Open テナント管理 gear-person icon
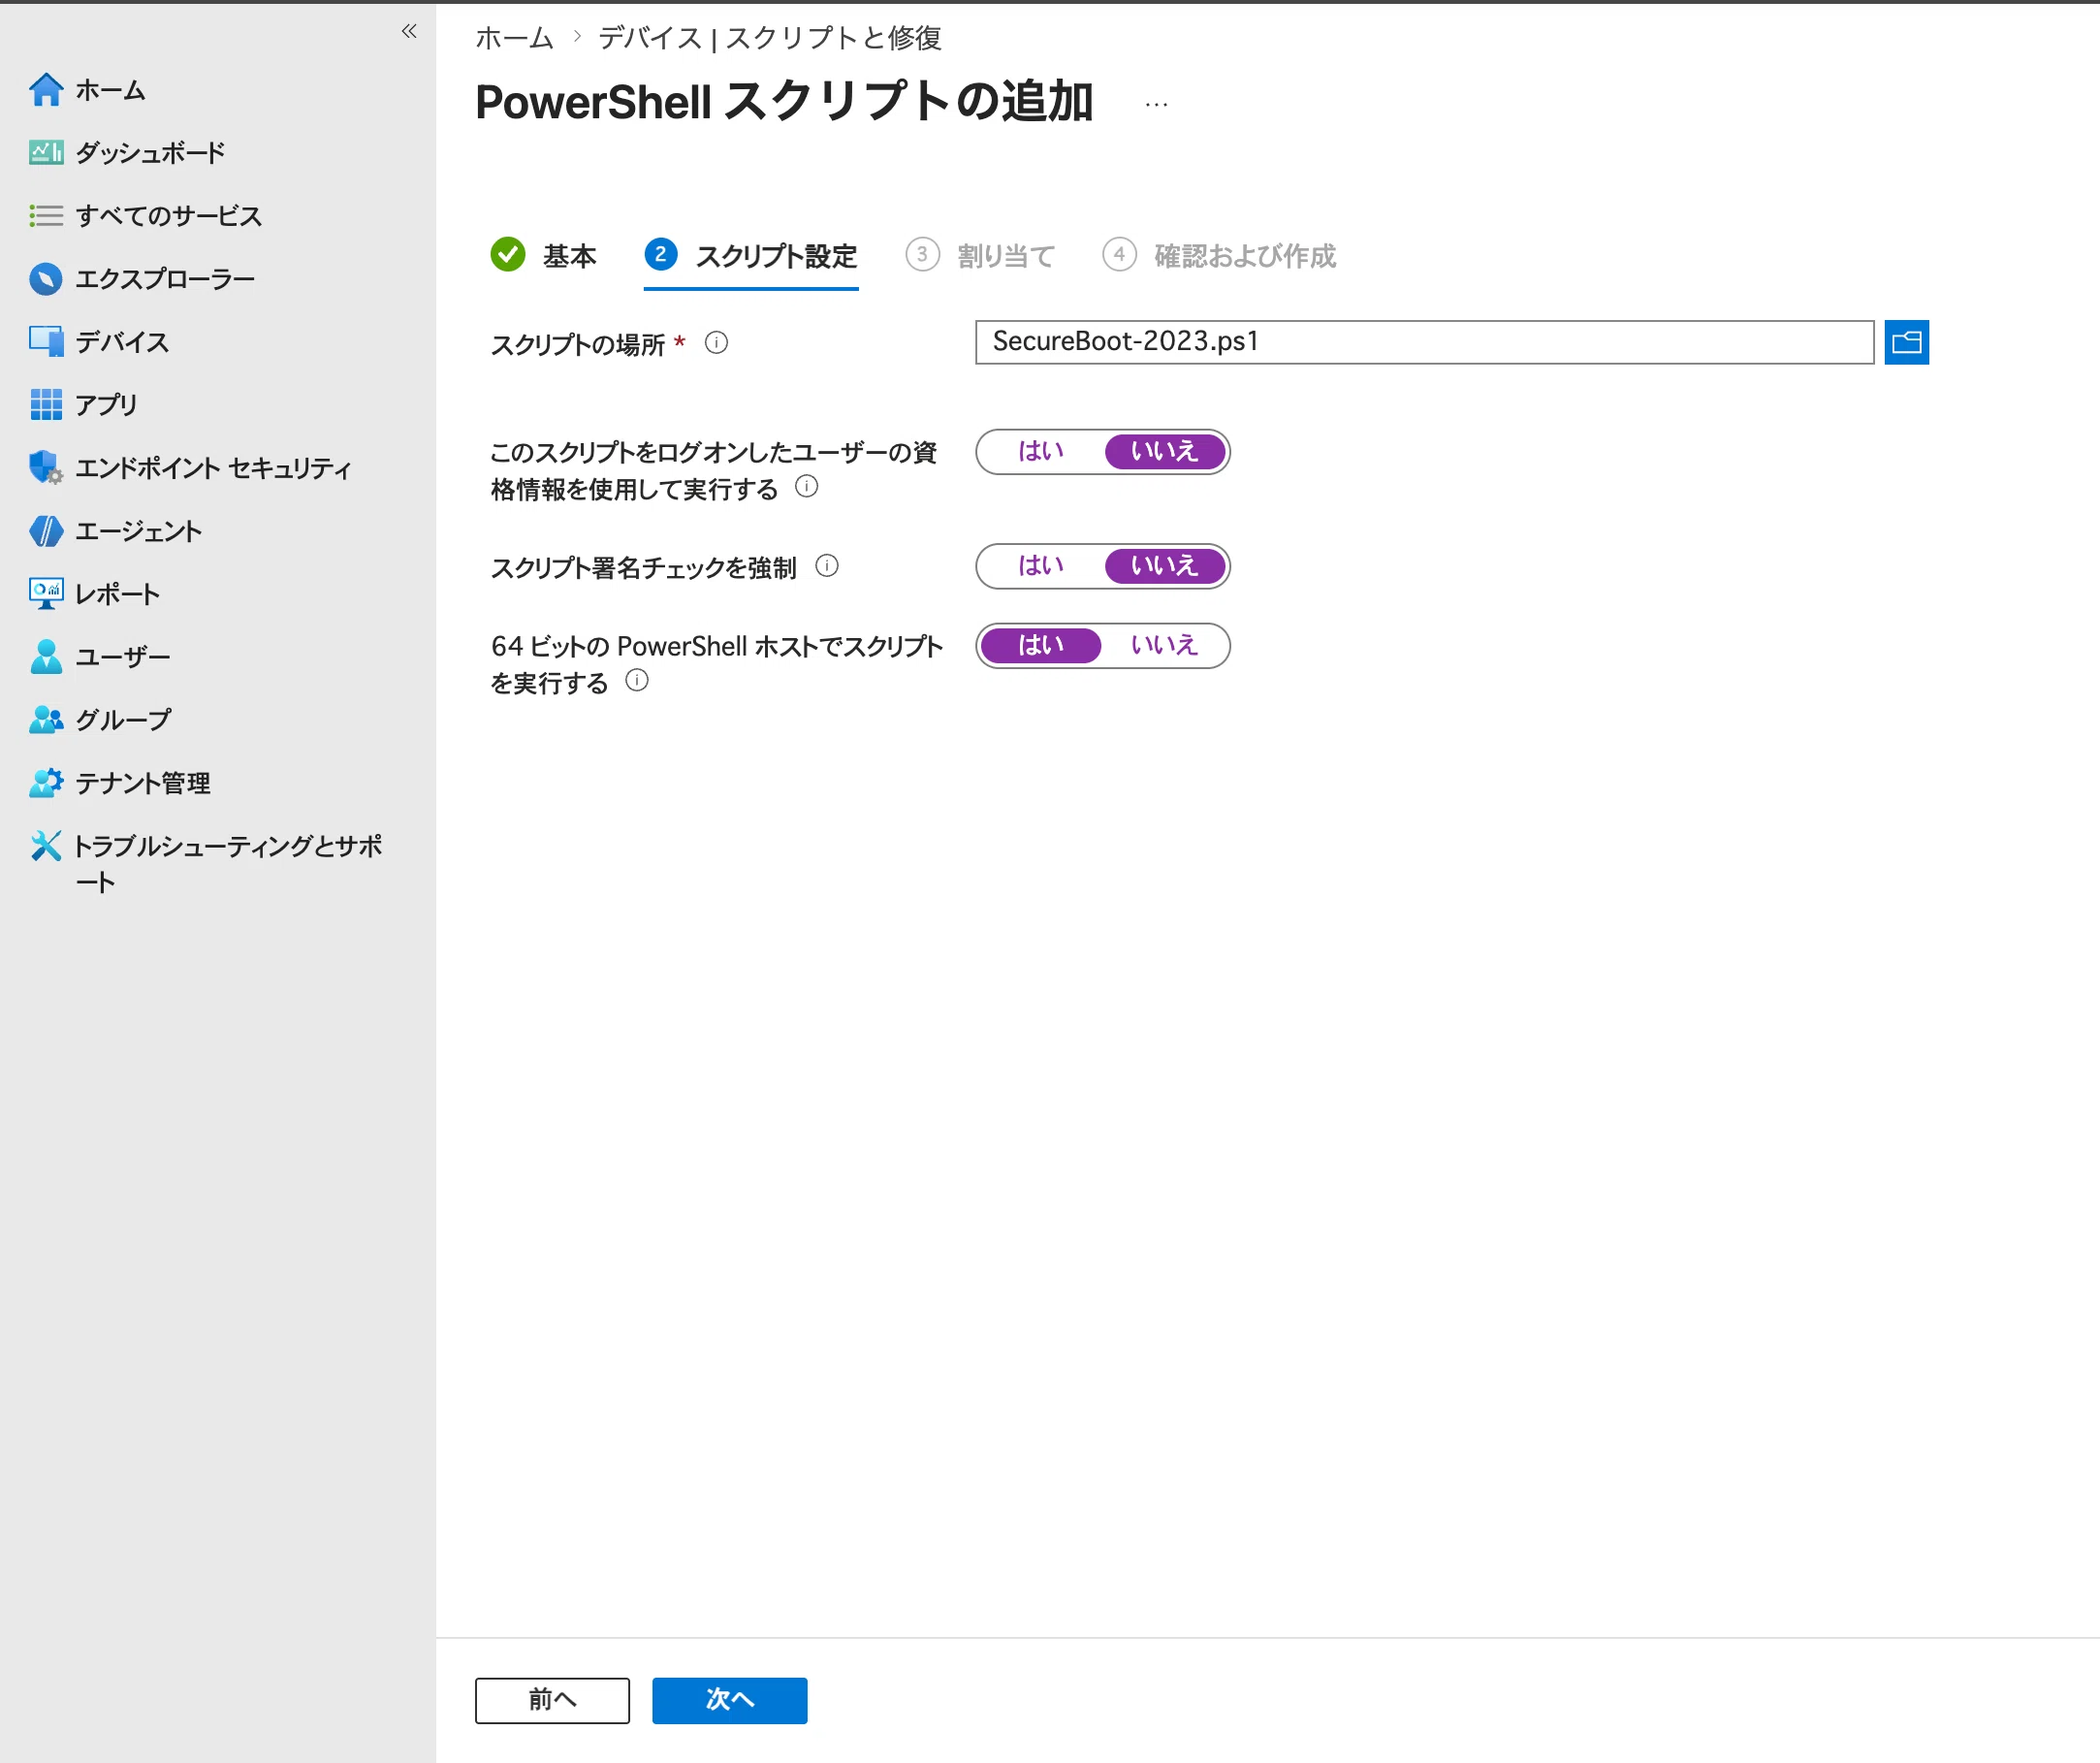2100x1763 pixels. [x=46, y=783]
